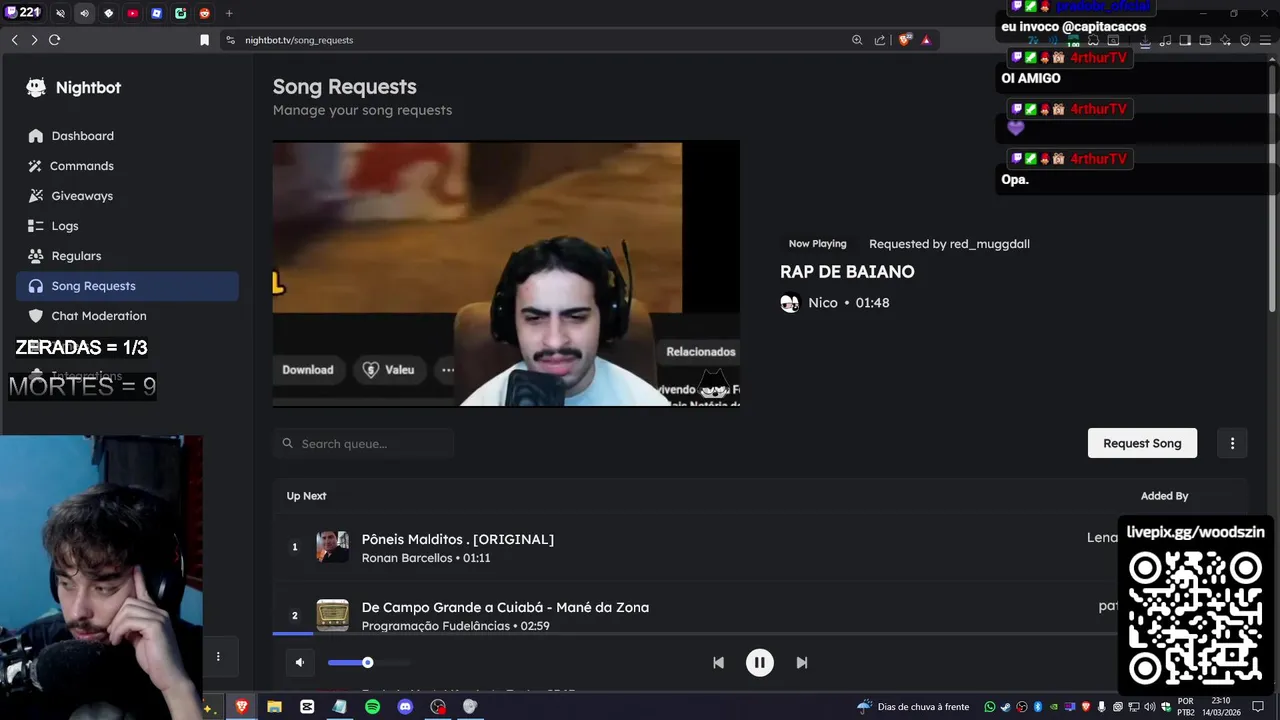The image size is (1280, 720).
Task: Click the Nightbot logo icon
Action: 36,88
